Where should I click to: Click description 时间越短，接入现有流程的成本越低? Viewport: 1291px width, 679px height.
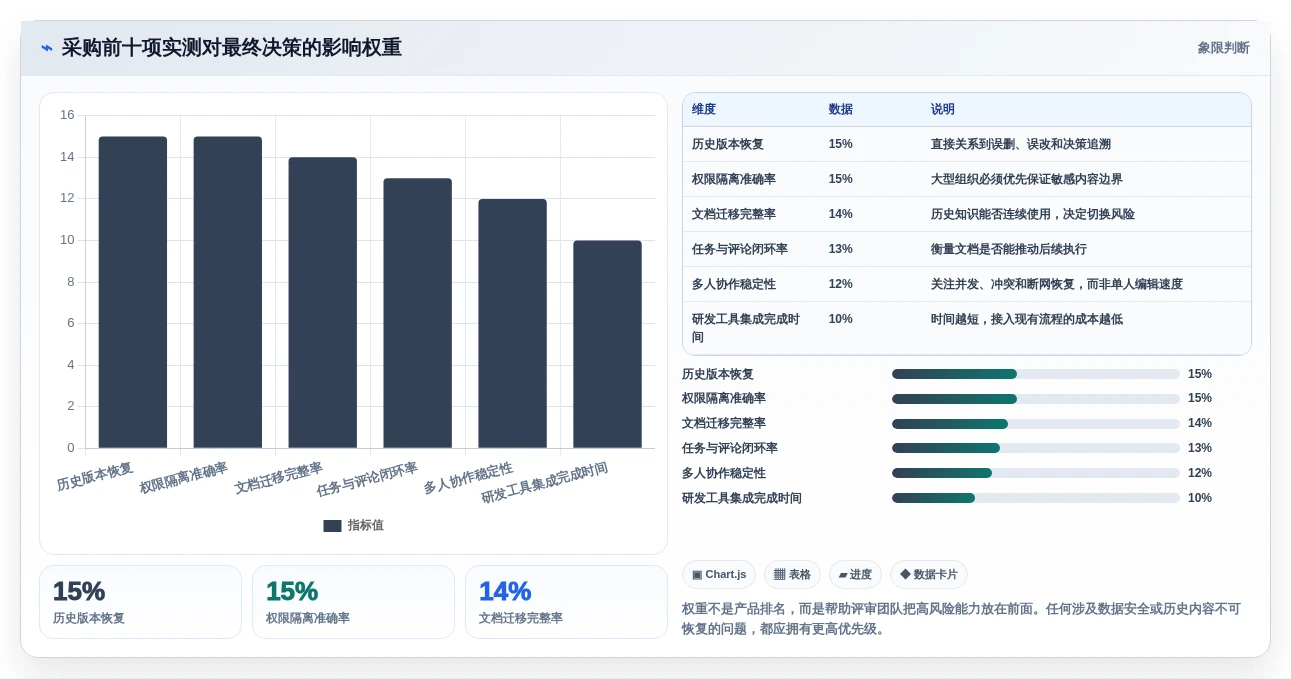click(1027, 319)
